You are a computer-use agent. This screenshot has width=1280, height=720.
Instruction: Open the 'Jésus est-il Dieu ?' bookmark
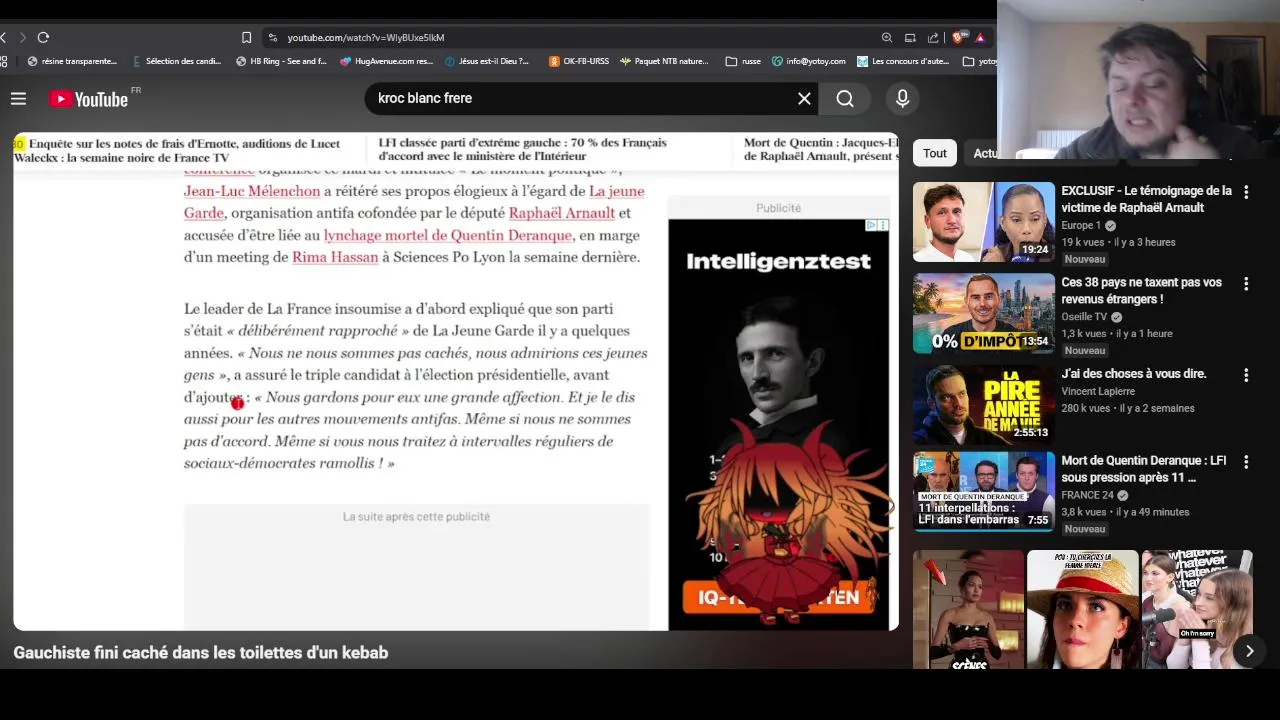pyautogui.click(x=487, y=61)
